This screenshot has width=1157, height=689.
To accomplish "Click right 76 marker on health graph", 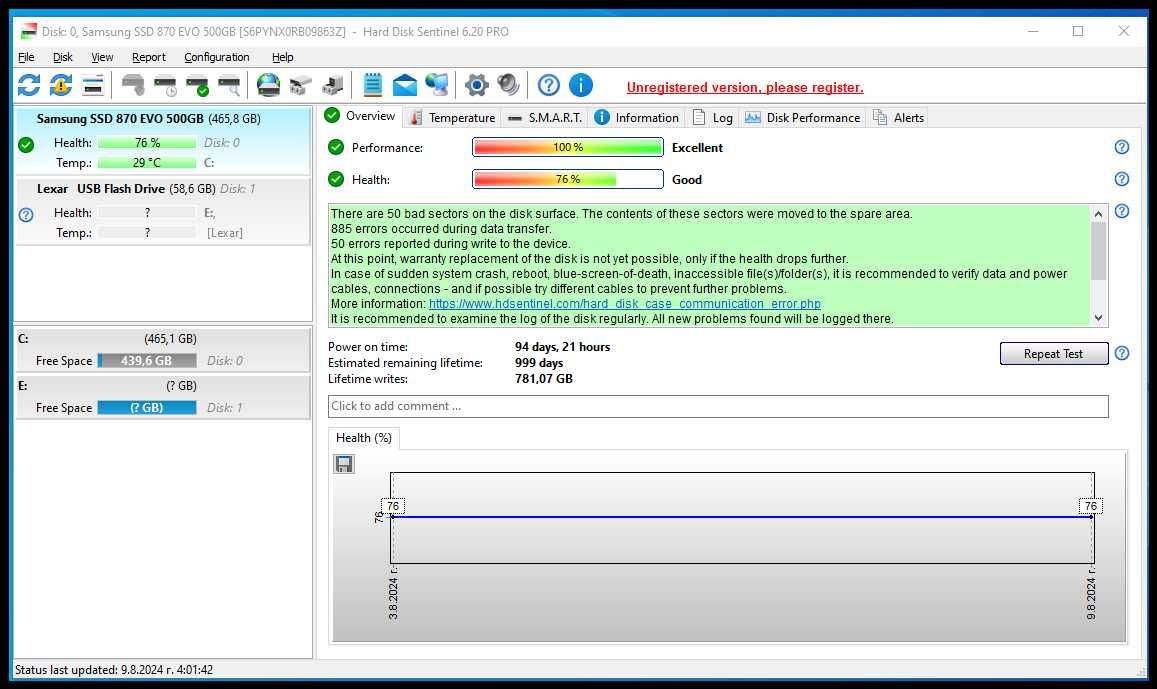I will [x=1091, y=506].
